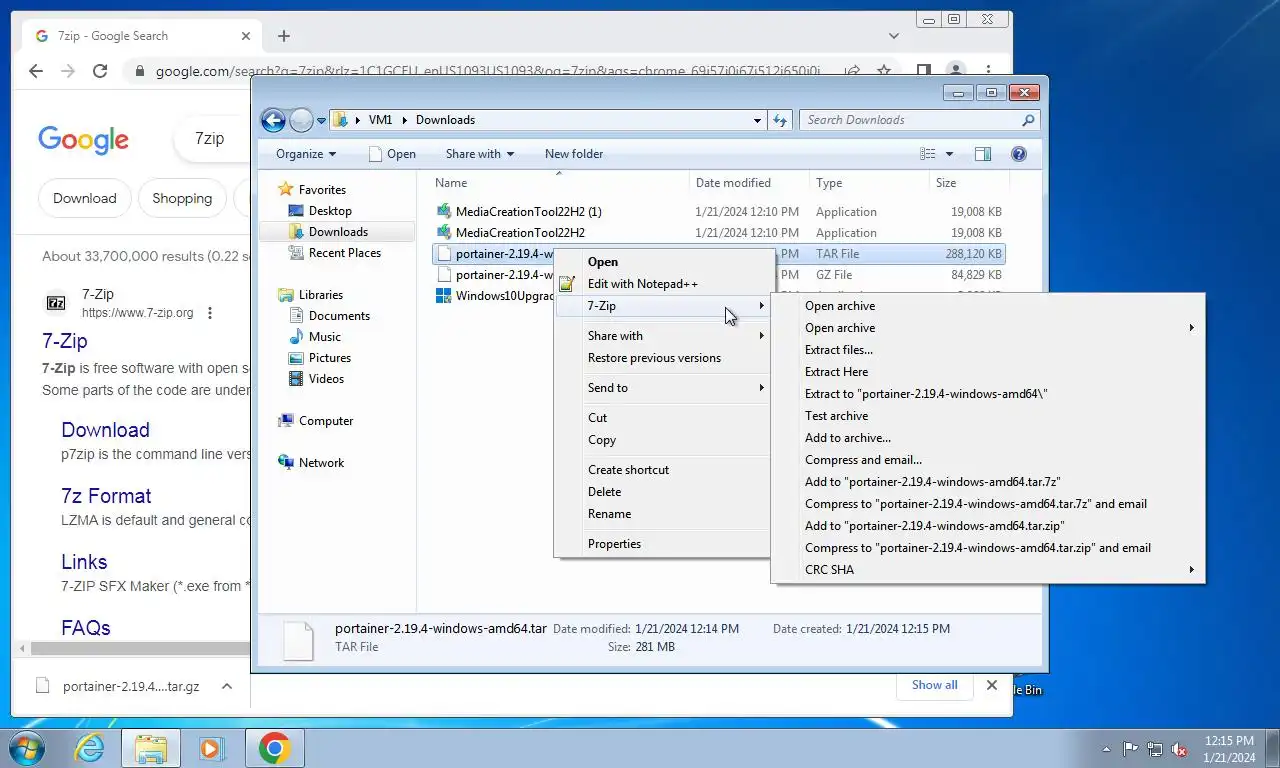The height and width of the screenshot is (768, 1280).
Task: Open Share with dropdown in Explorer toolbar
Action: pyautogui.click(x=480, y=154)
